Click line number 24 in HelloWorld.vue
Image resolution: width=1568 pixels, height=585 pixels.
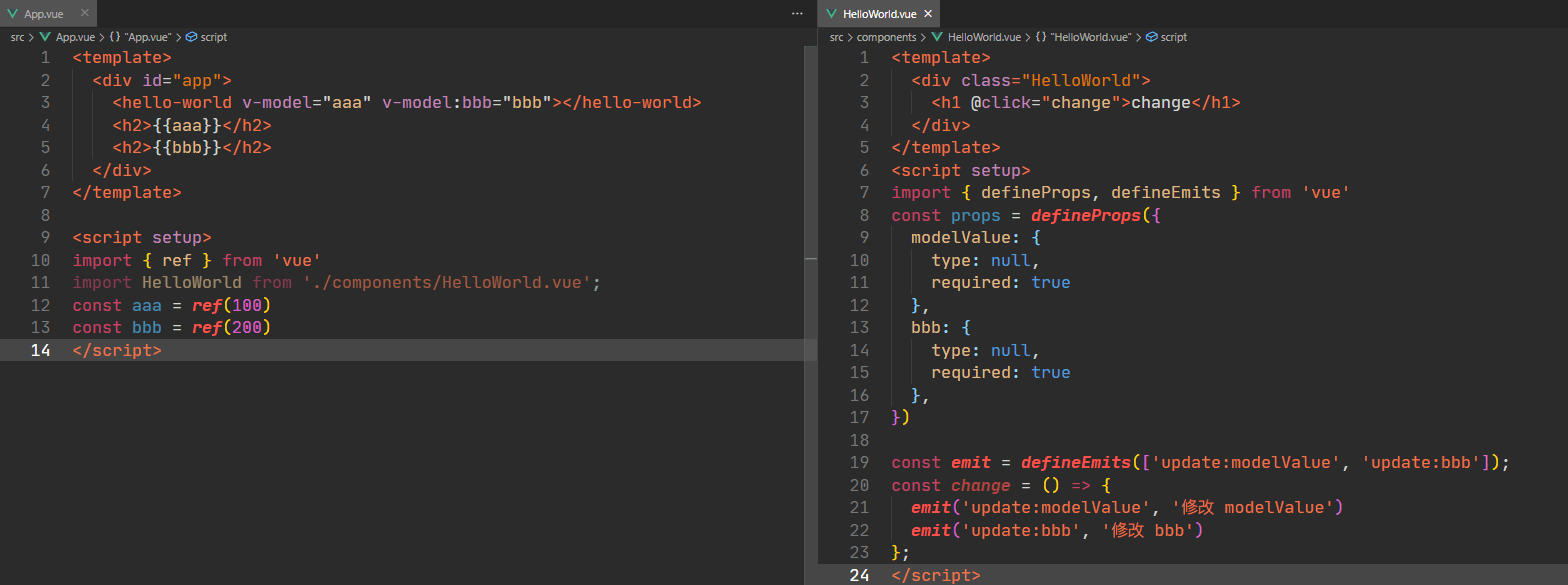pyautogui.click(x=859, y=575)
